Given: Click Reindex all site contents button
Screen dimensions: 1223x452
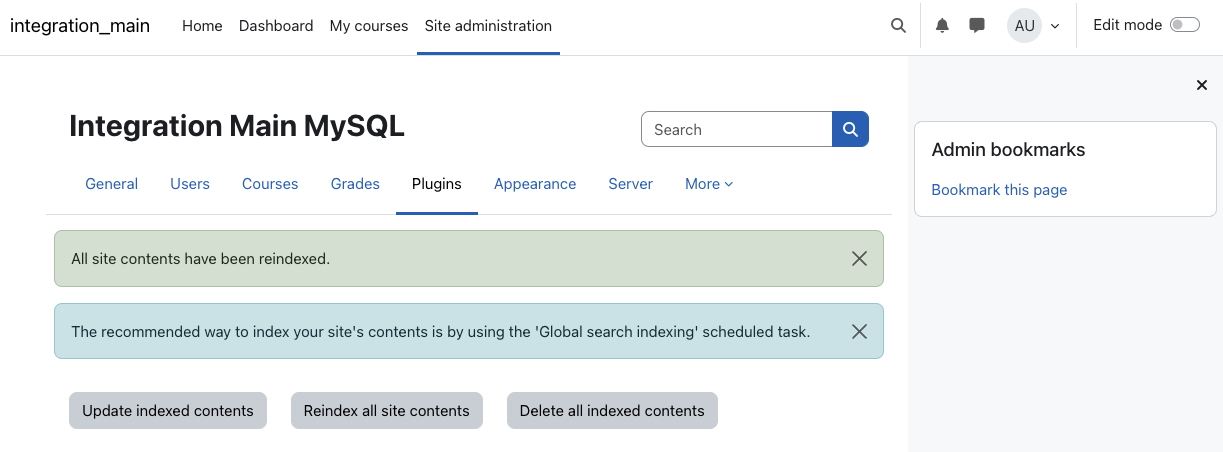Looking at the screenshot, I should point(387,411).
